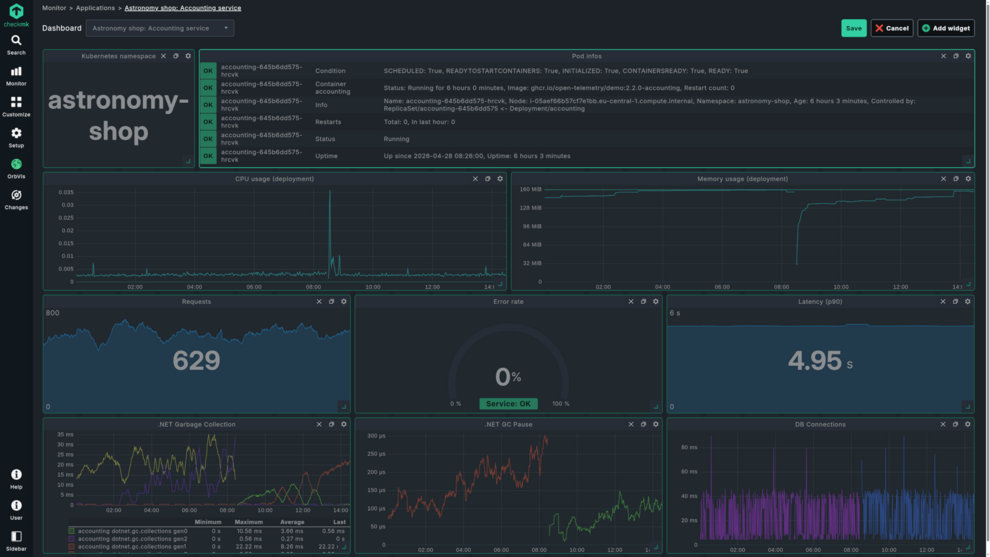Save the dashboard
Image resolution: width=990 pixels, height=557 pixels.
pyautogui.click(x=854, y=28)
